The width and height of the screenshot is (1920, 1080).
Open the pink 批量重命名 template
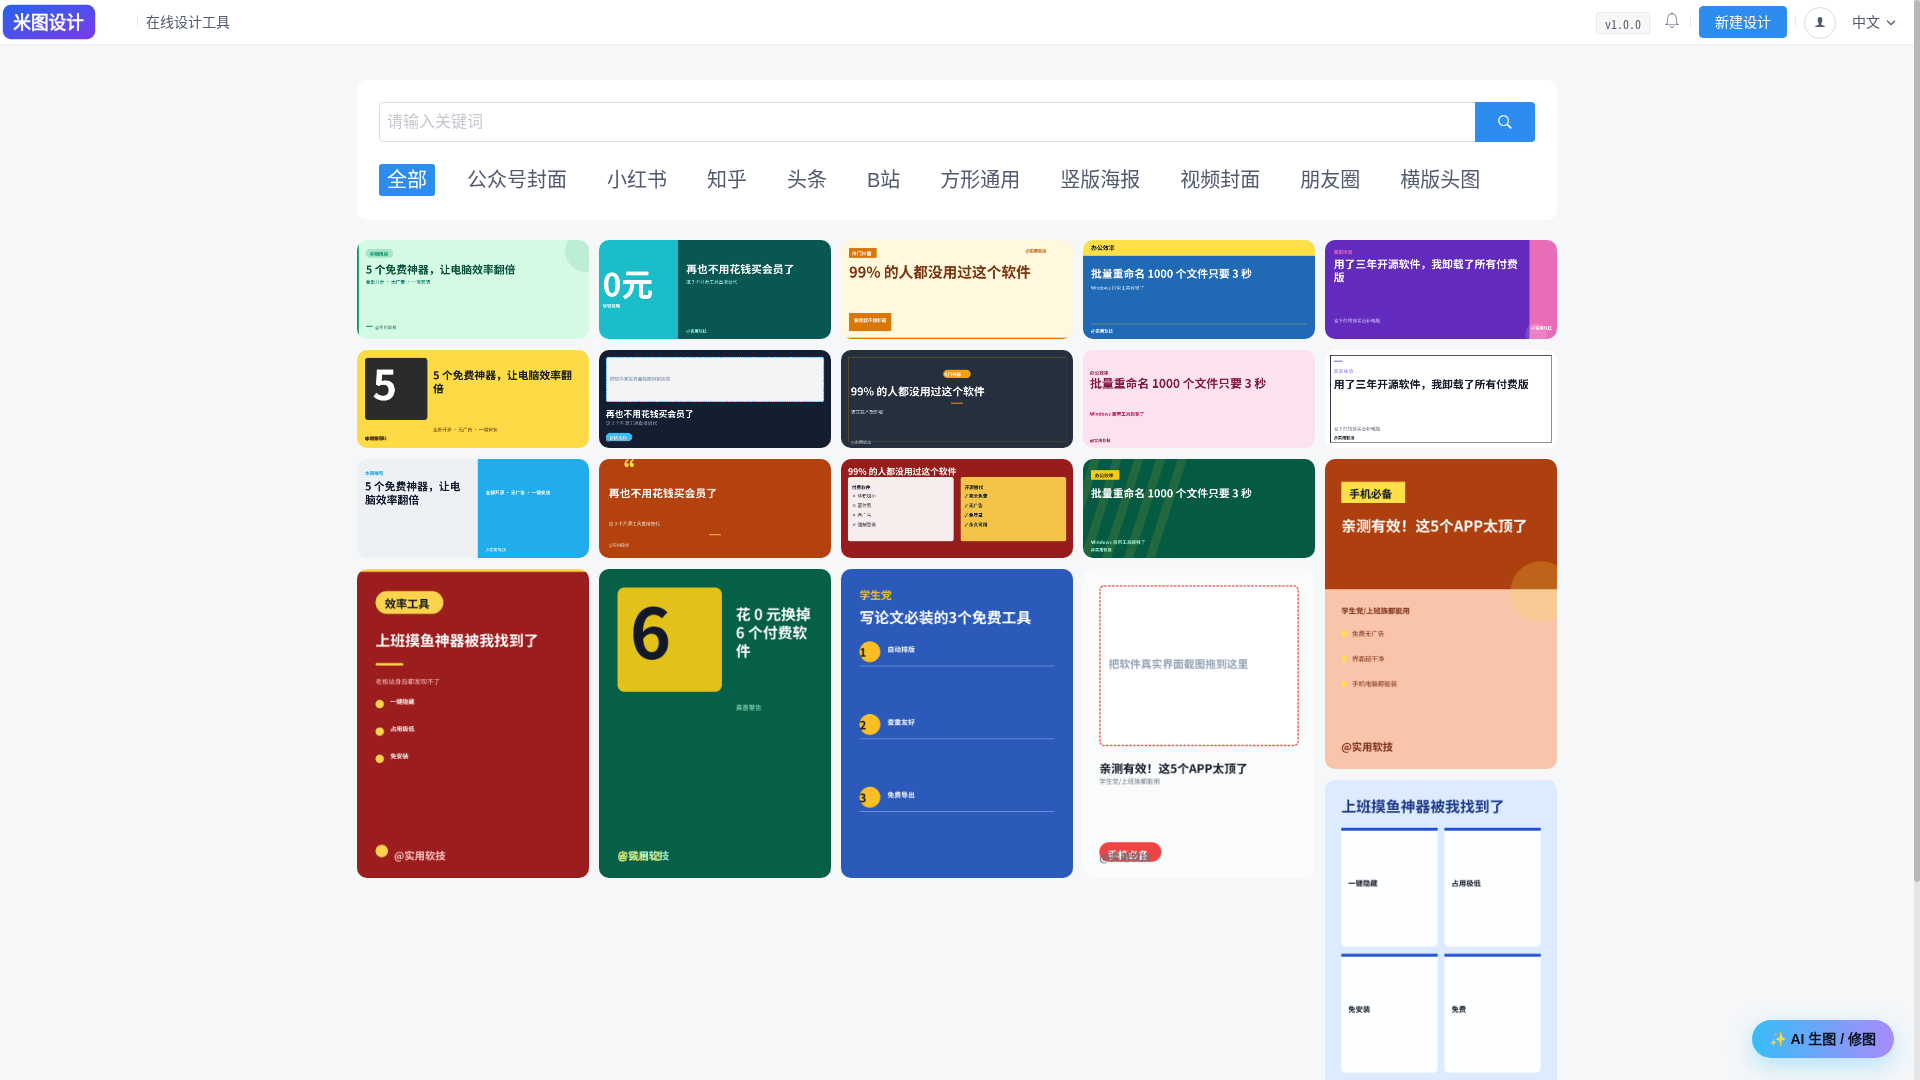1199,399
